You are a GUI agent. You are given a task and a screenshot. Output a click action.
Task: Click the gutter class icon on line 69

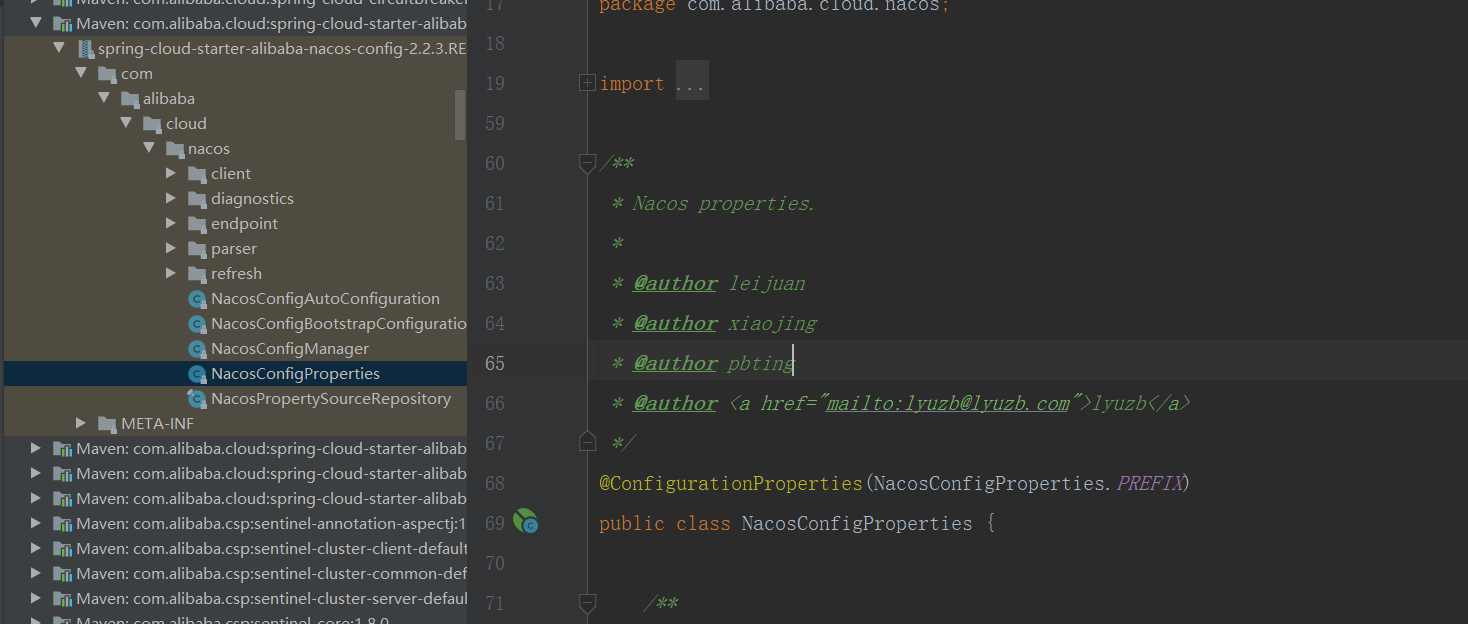tap(526, 521)
